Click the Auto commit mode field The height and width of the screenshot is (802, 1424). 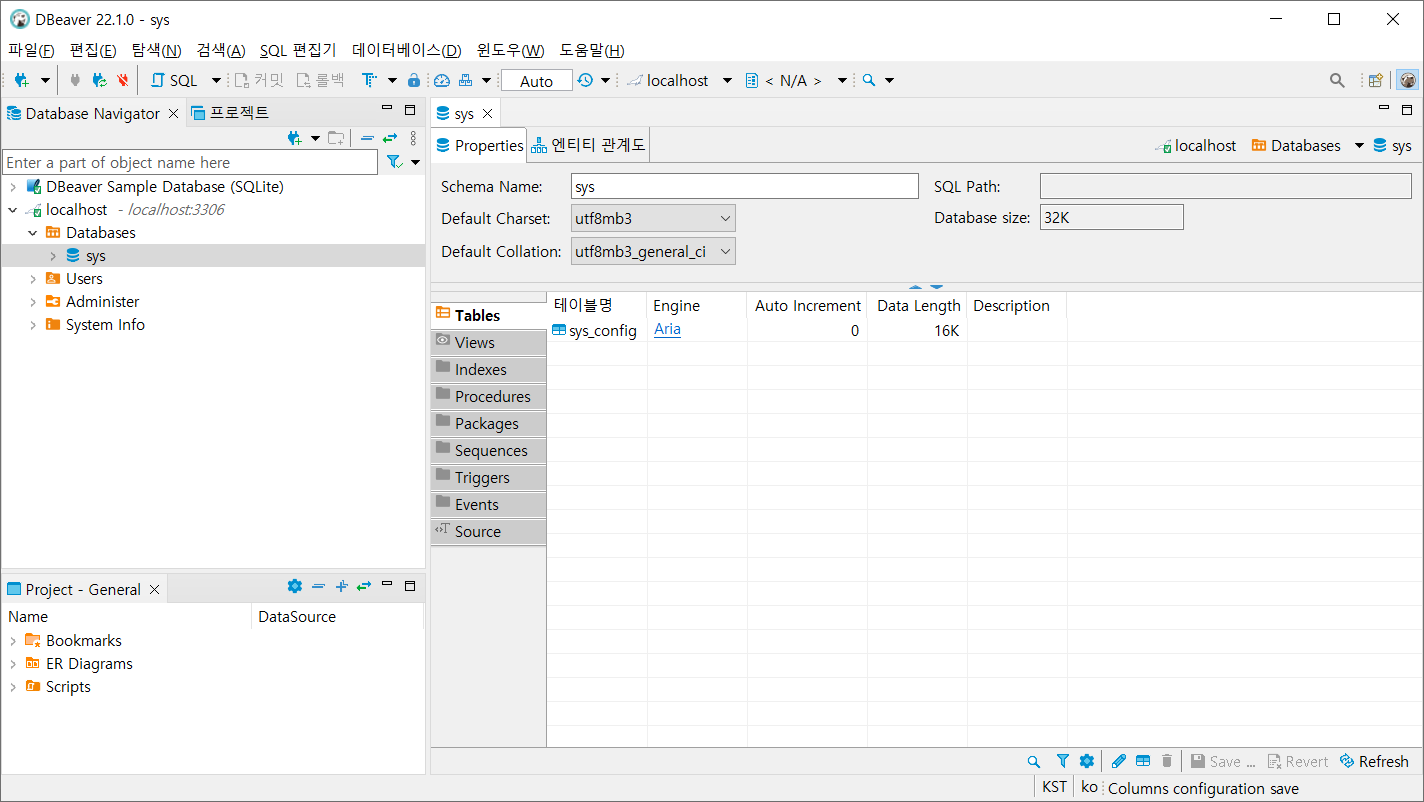[536, 81]
